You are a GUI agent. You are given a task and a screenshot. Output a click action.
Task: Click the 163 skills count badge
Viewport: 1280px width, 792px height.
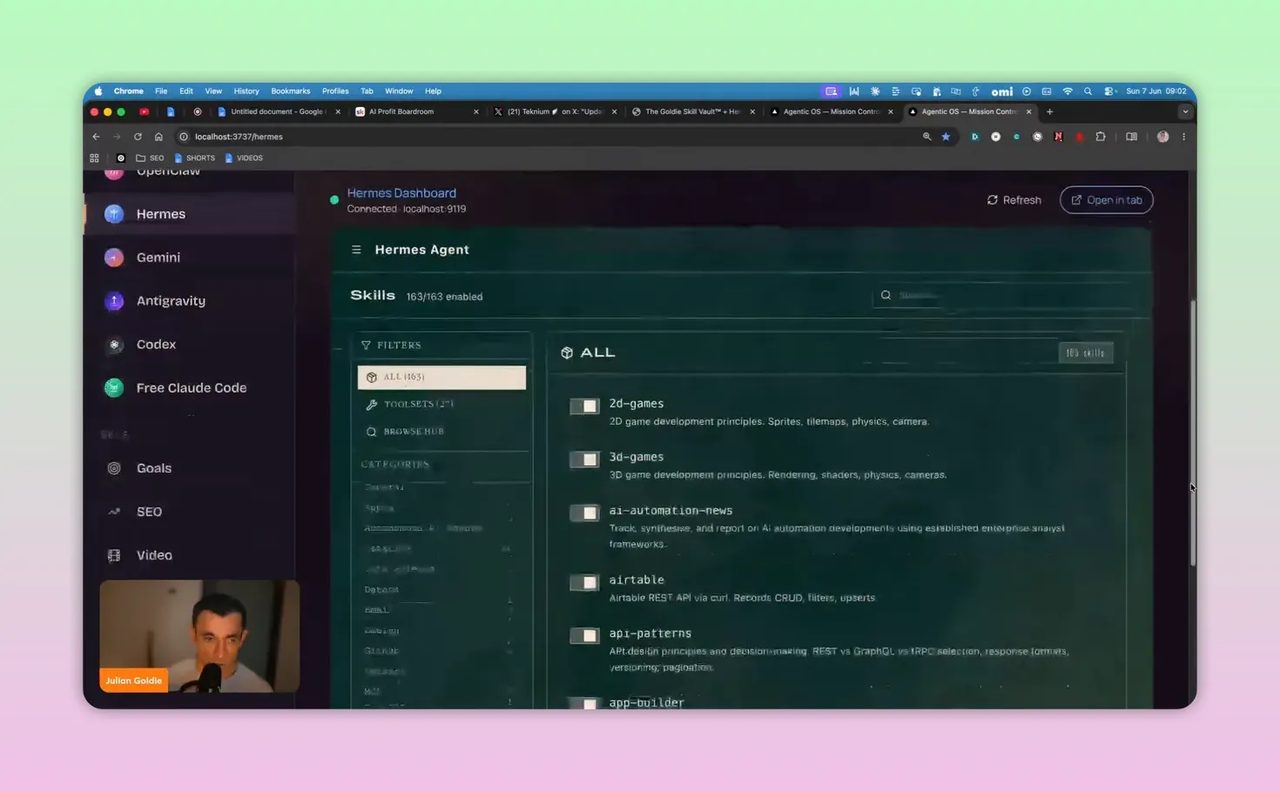(1085, 353)
